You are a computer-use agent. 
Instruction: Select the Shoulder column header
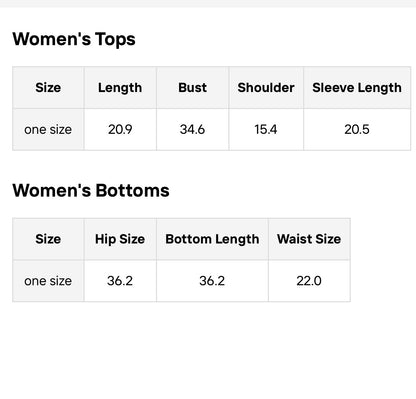266,88
